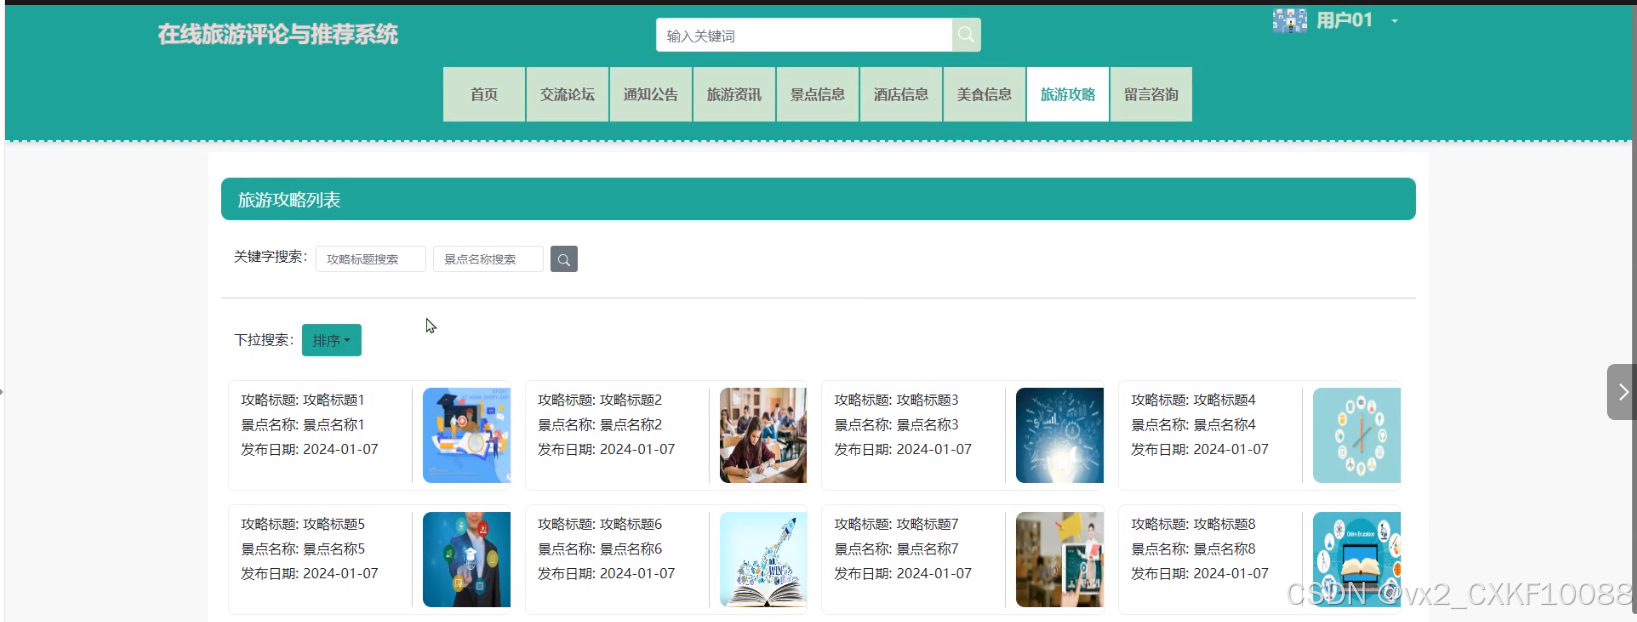Click the 旅游攻略列表 section header
Image resolution: width=1637 pixels, height=622 pixels.
(818, 199)
